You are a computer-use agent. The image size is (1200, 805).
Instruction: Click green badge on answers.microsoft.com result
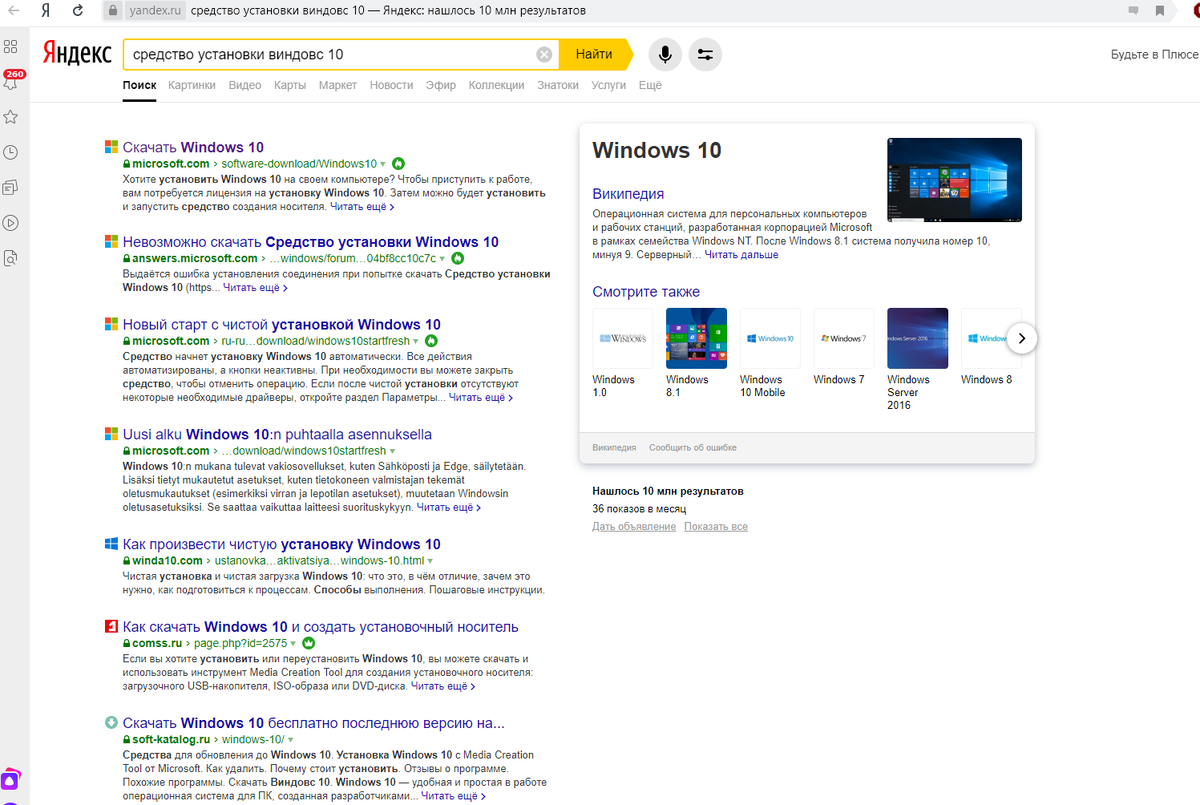click(457, 258)
